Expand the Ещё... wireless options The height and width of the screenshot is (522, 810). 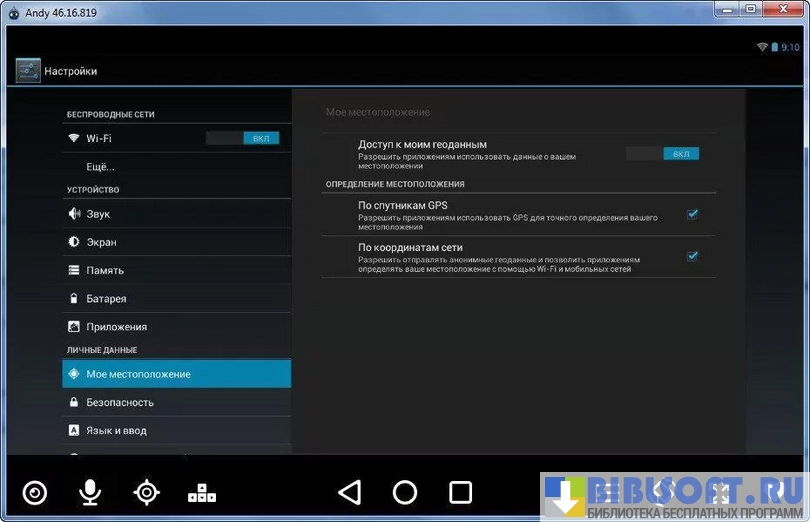pyautogui.click(x=100, y=166)
